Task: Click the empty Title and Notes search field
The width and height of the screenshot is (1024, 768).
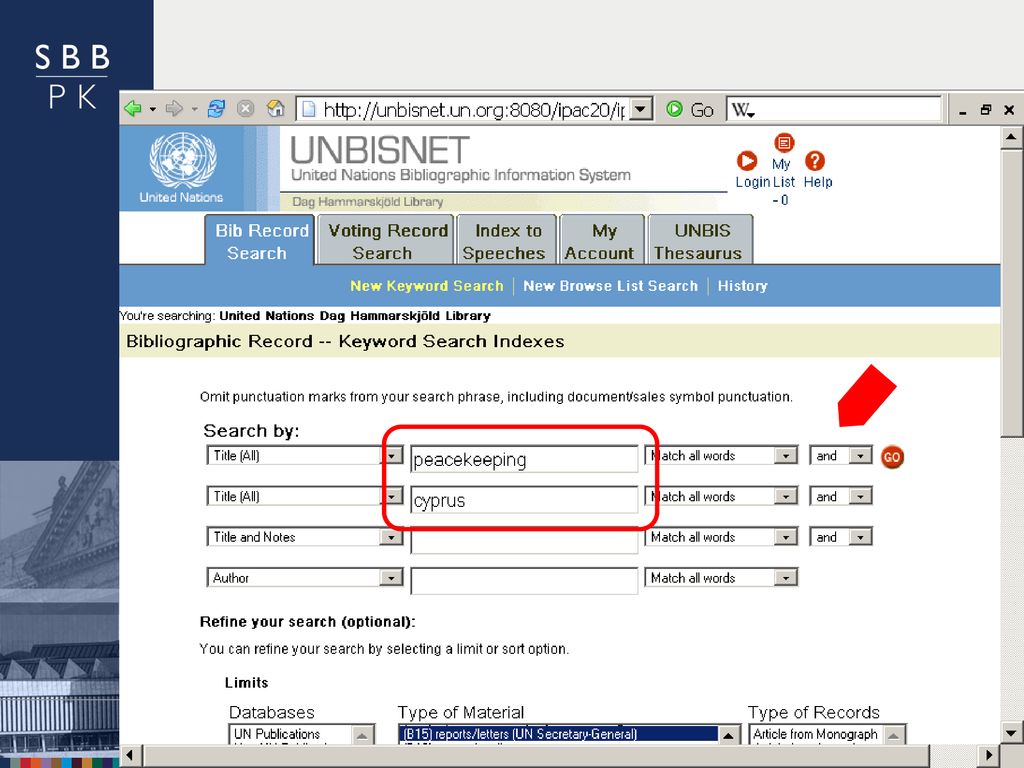Action: (x=524, y=541)
